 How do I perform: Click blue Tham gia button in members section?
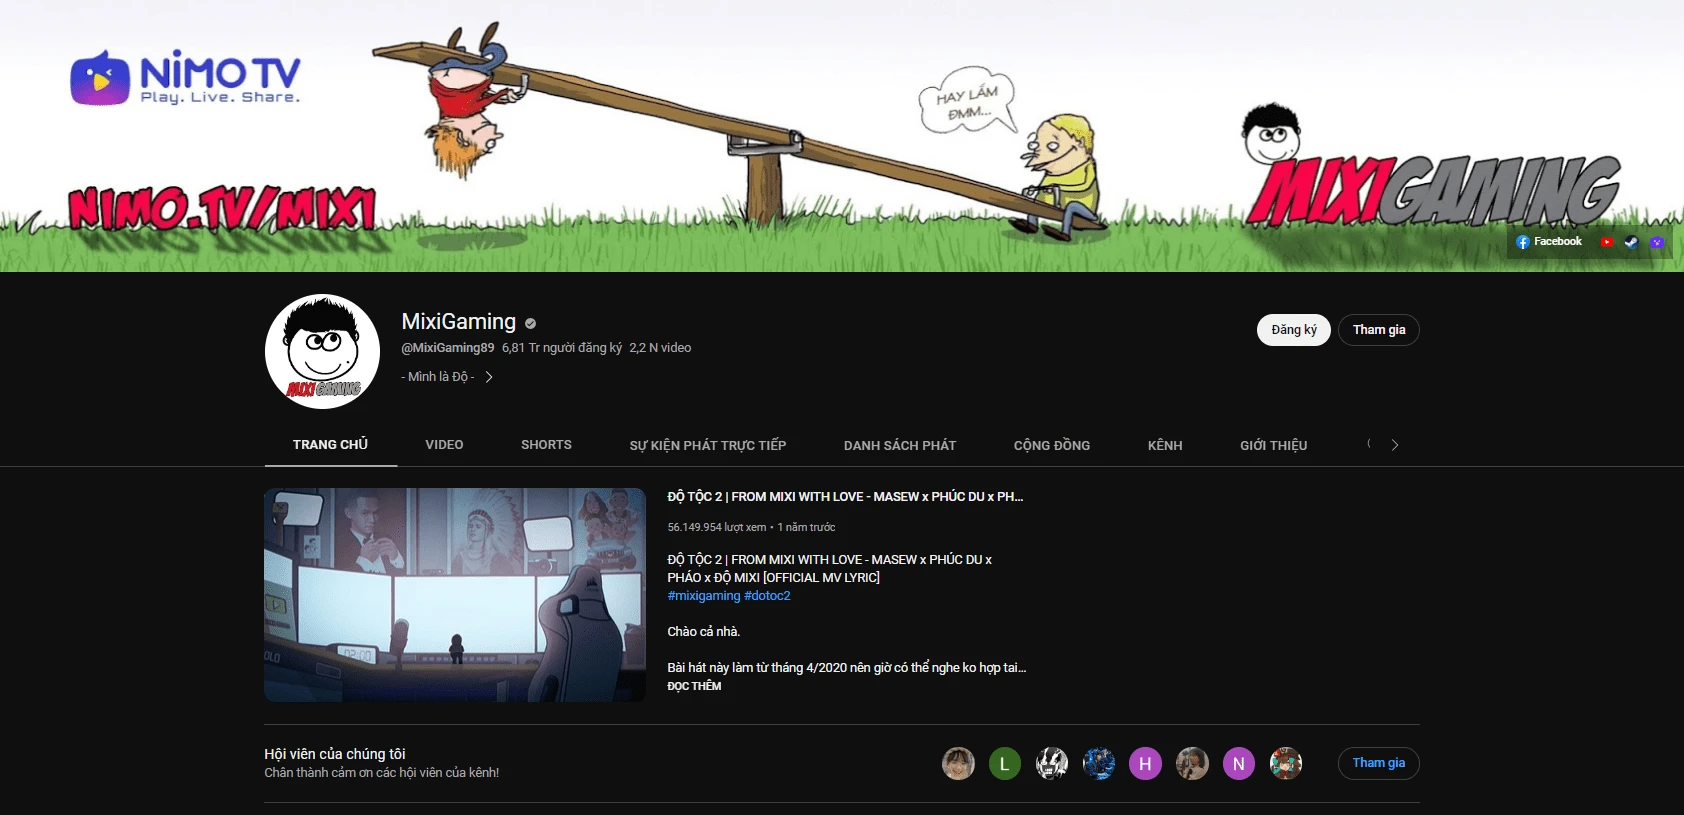[x=1379, y=763]
